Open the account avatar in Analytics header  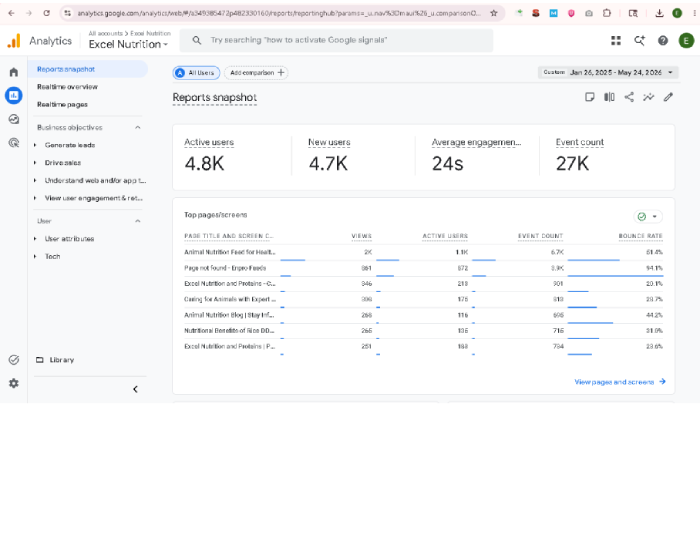(686, 41)
